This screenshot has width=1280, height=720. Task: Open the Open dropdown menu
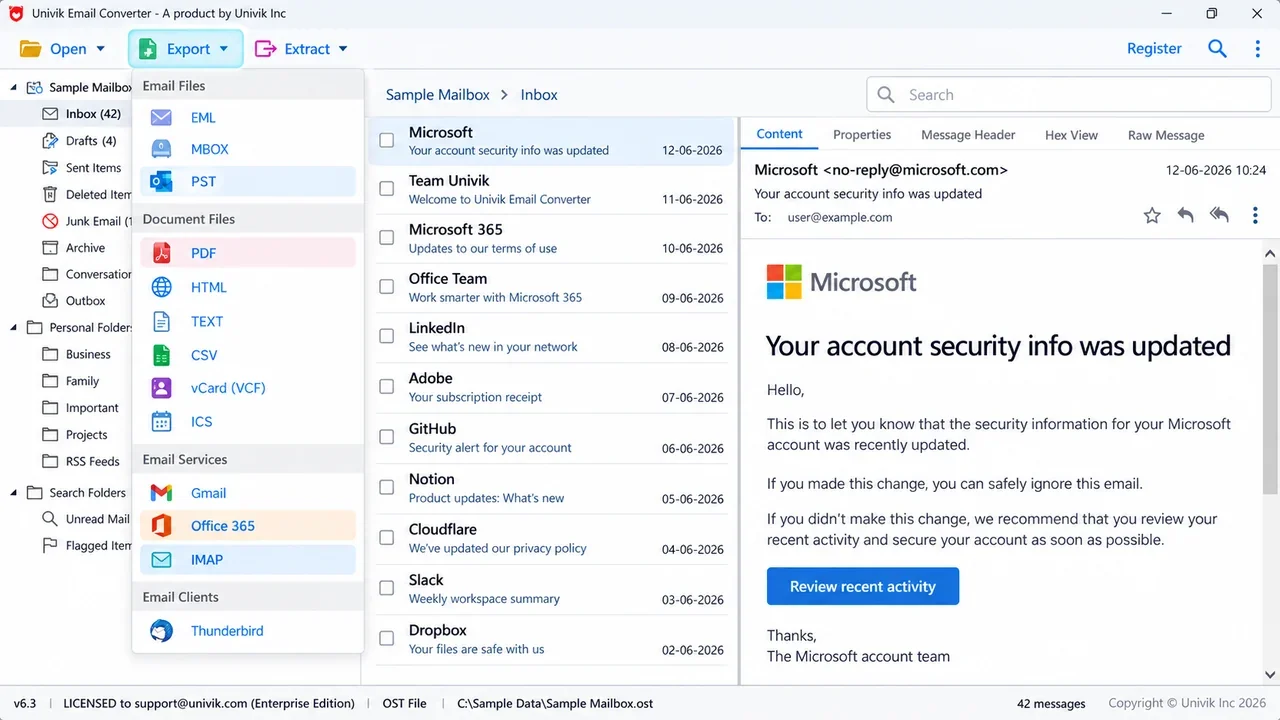pos(62,48)
